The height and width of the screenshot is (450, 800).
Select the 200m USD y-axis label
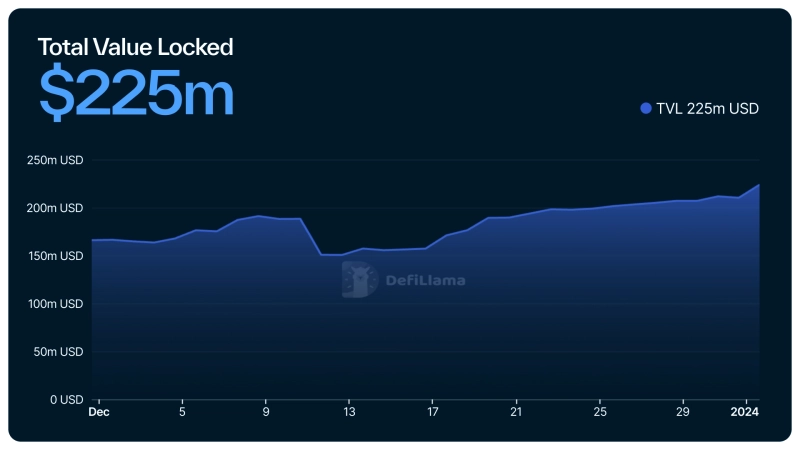tap(55, 208)
